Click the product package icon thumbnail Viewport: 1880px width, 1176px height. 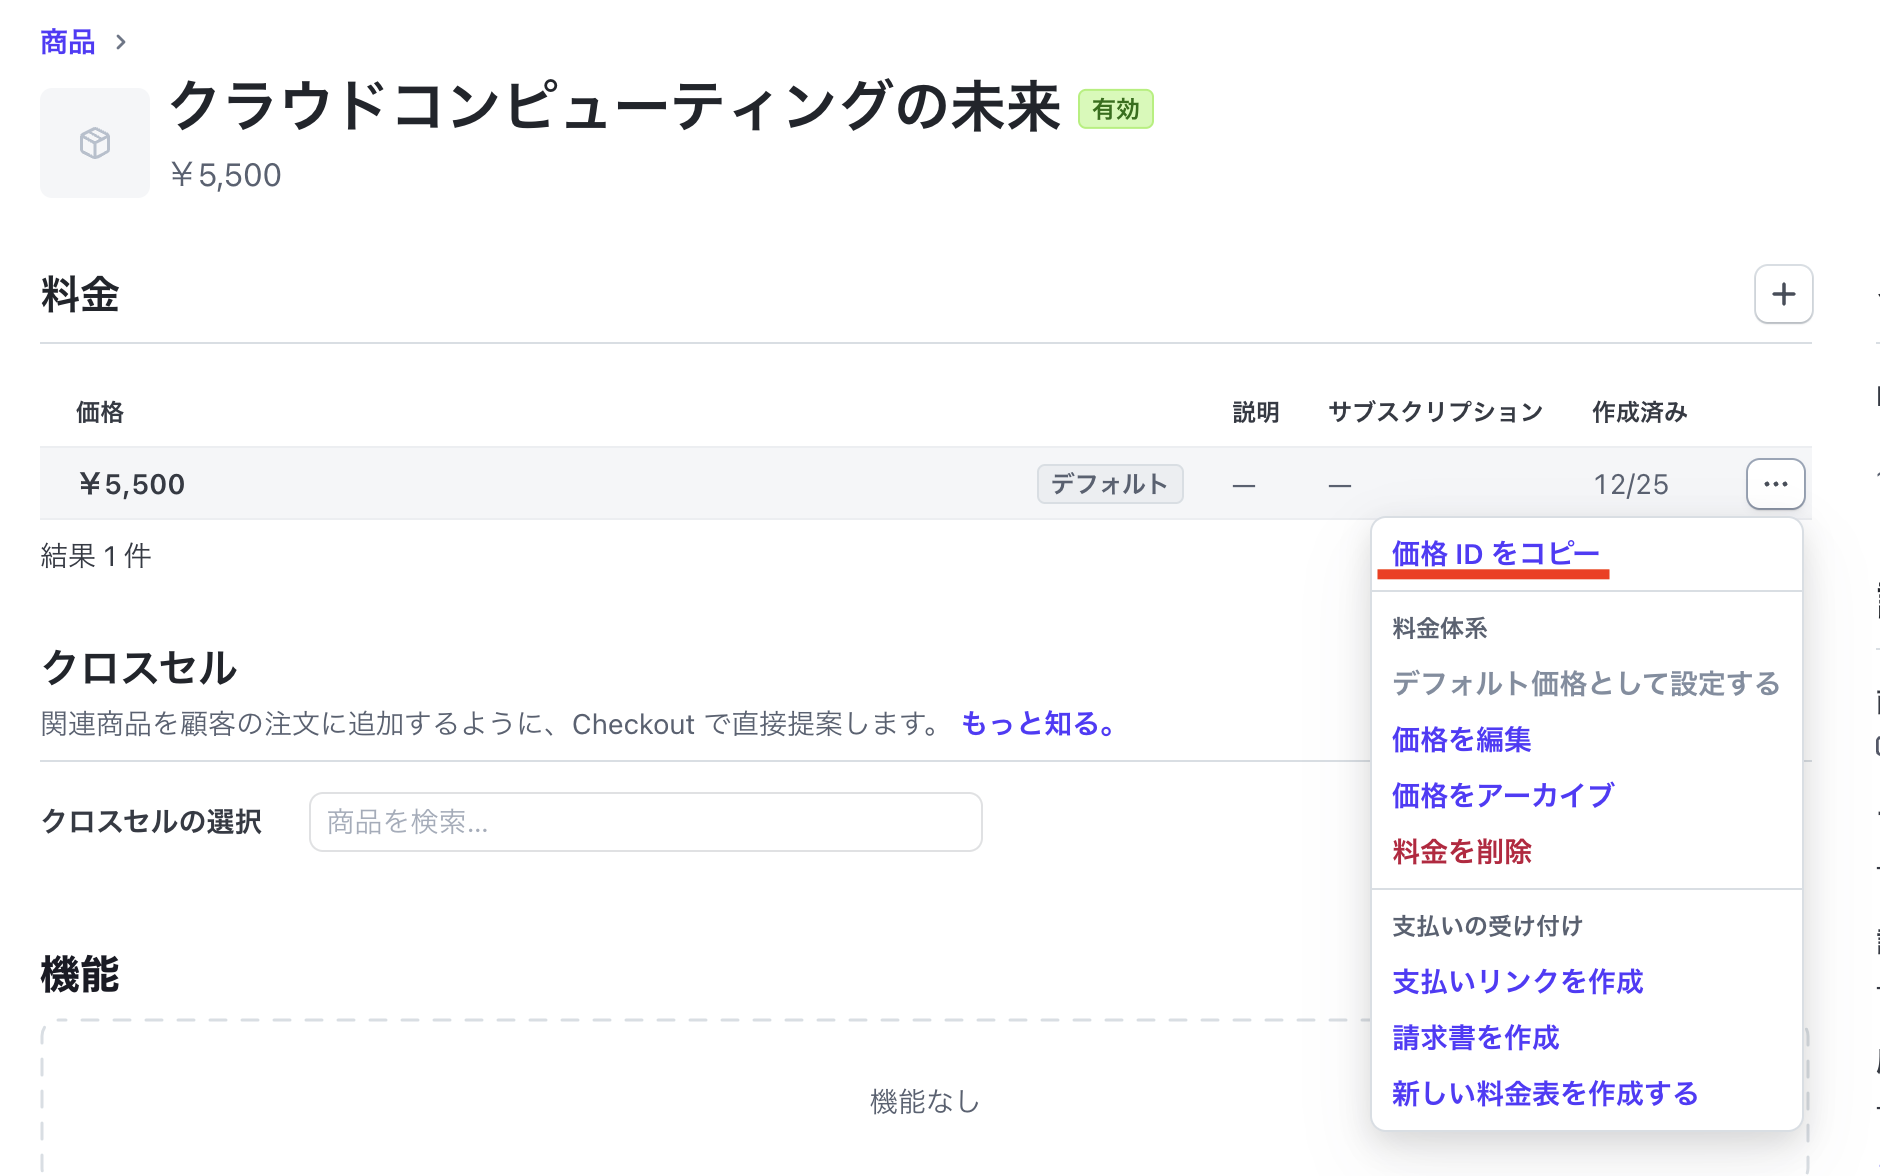coord(94,143)
